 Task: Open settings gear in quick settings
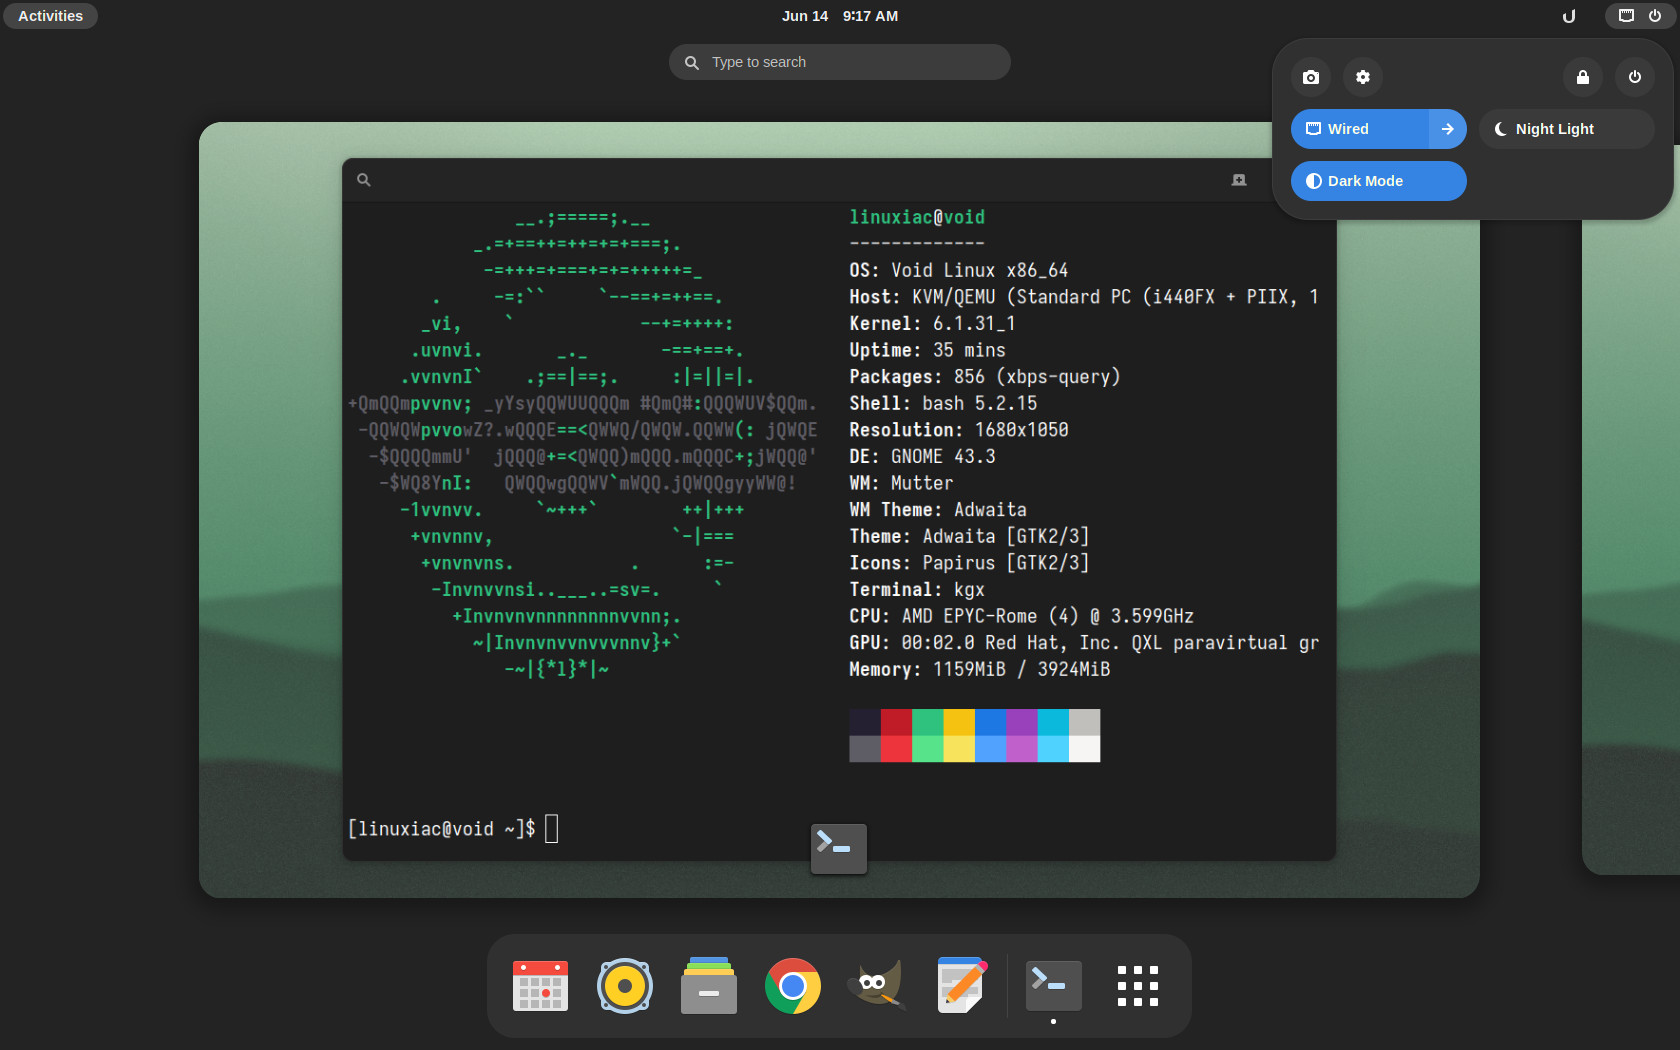point(1363,77)
